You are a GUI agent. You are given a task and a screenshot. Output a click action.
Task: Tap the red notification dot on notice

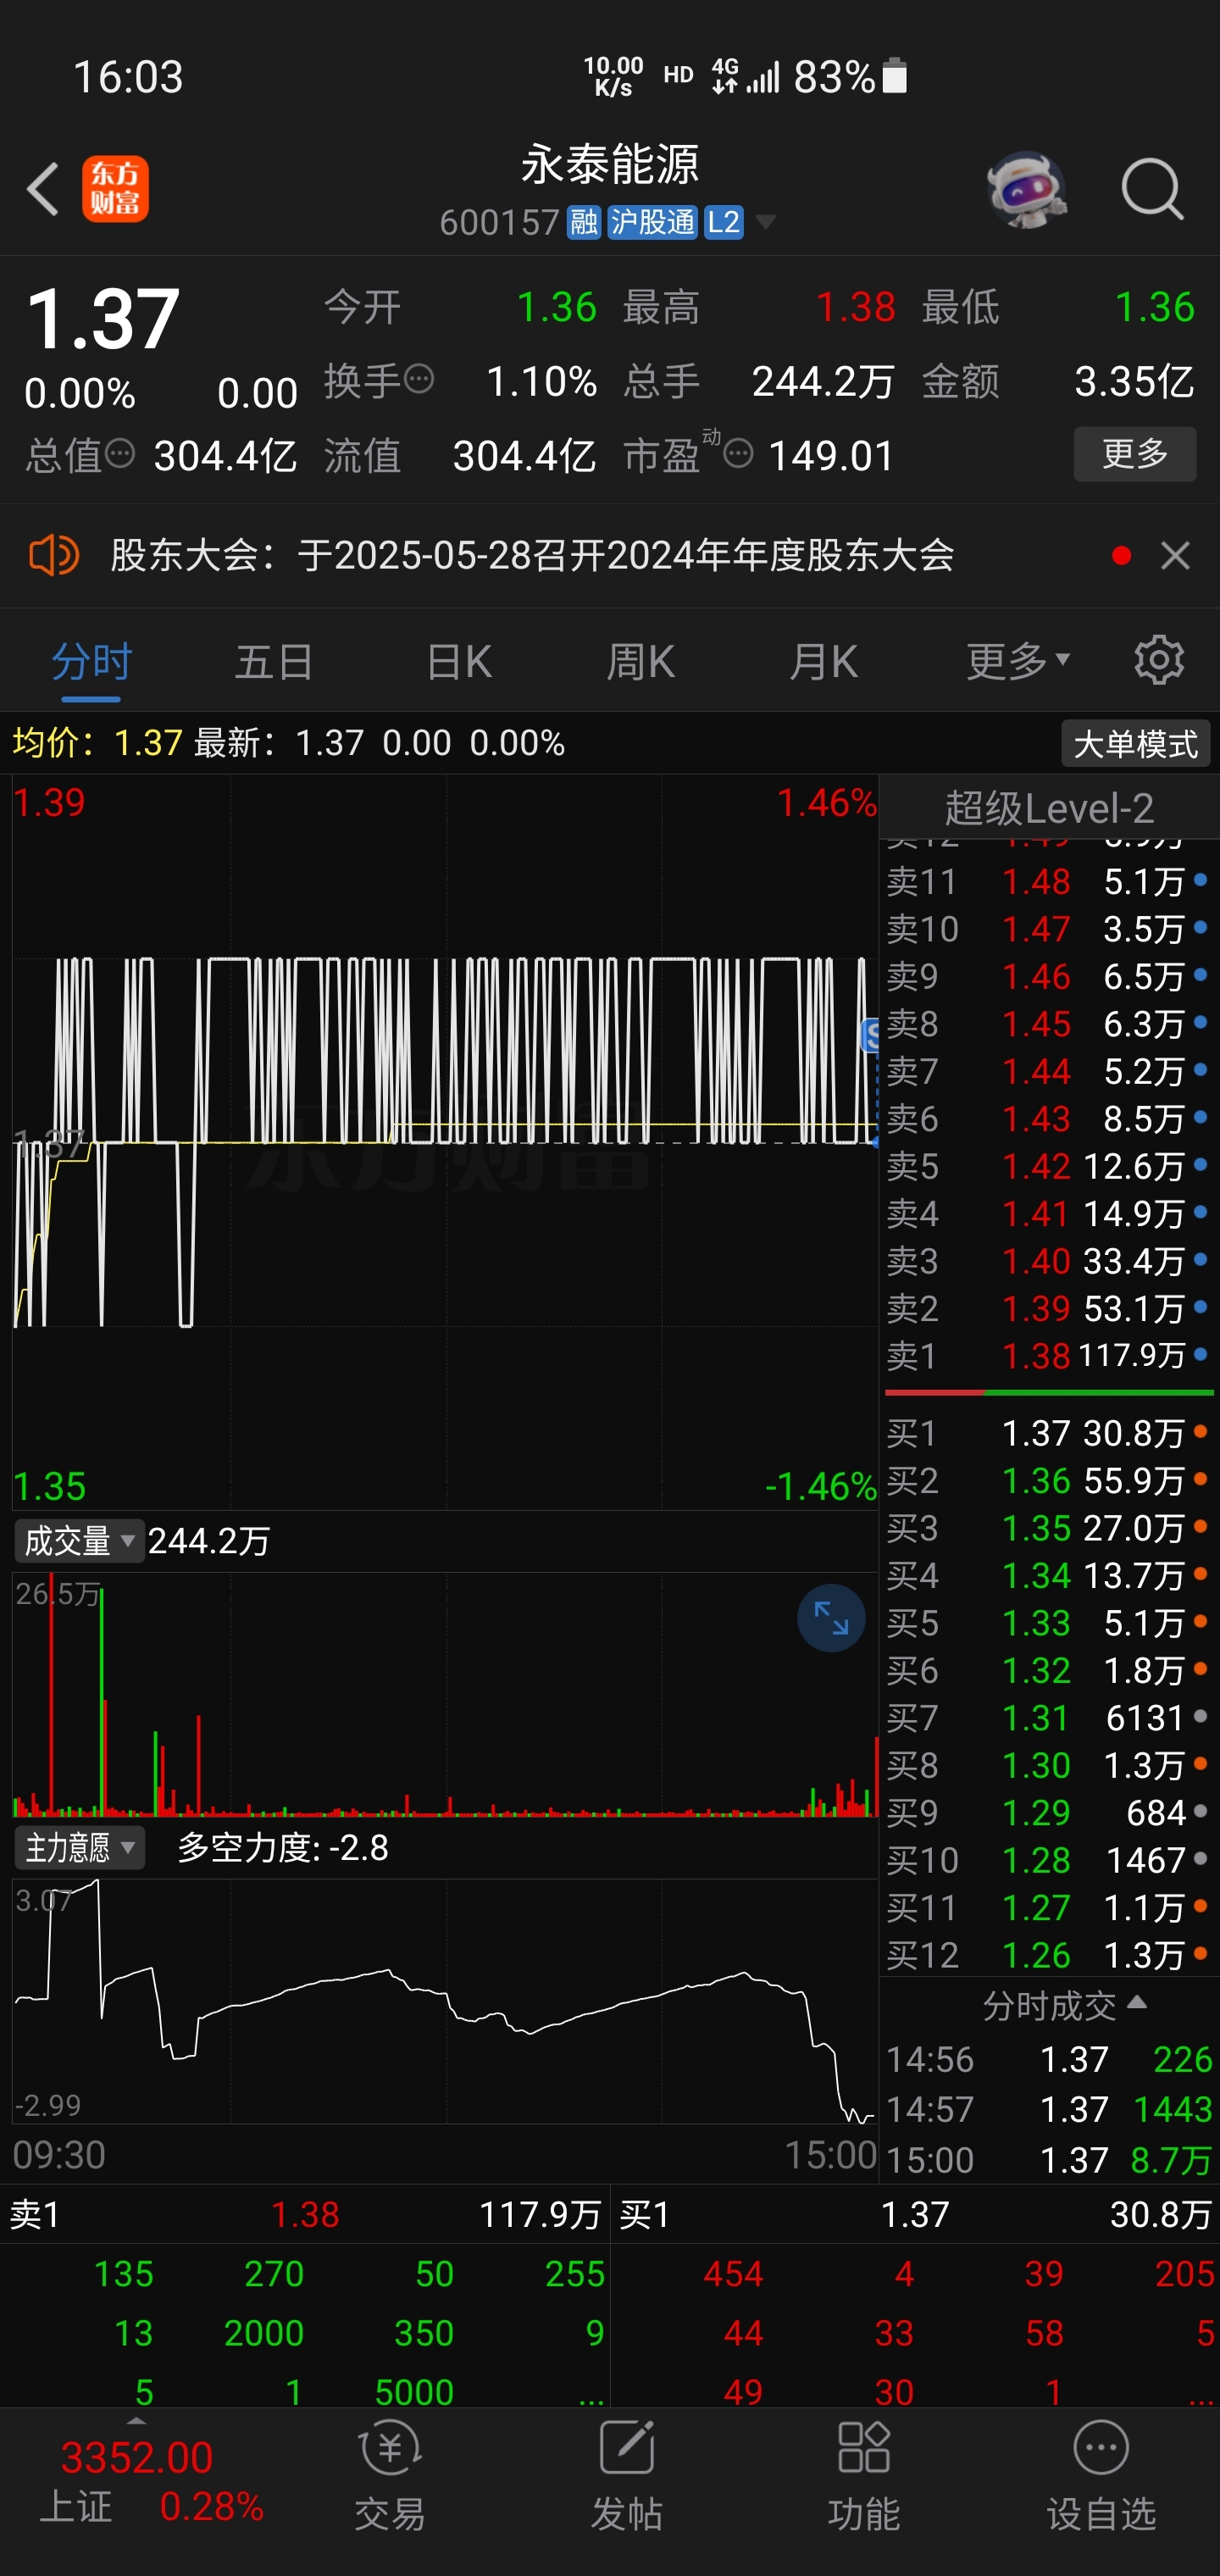1122,555
